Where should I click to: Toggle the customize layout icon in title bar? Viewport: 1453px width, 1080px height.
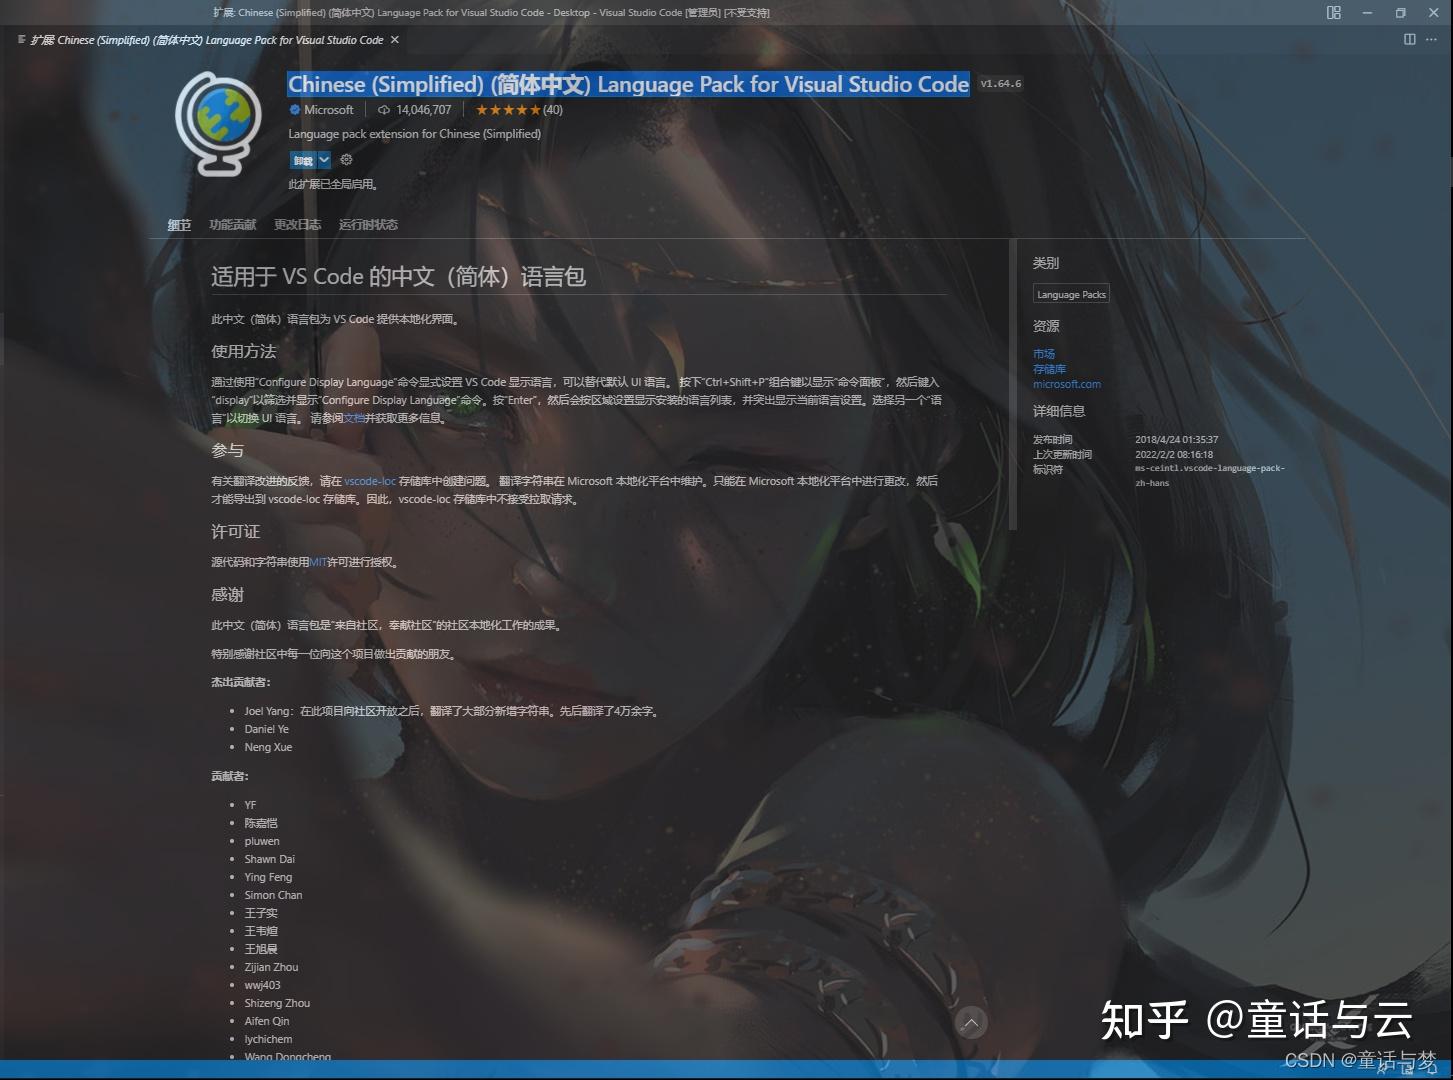[1333, 13]
